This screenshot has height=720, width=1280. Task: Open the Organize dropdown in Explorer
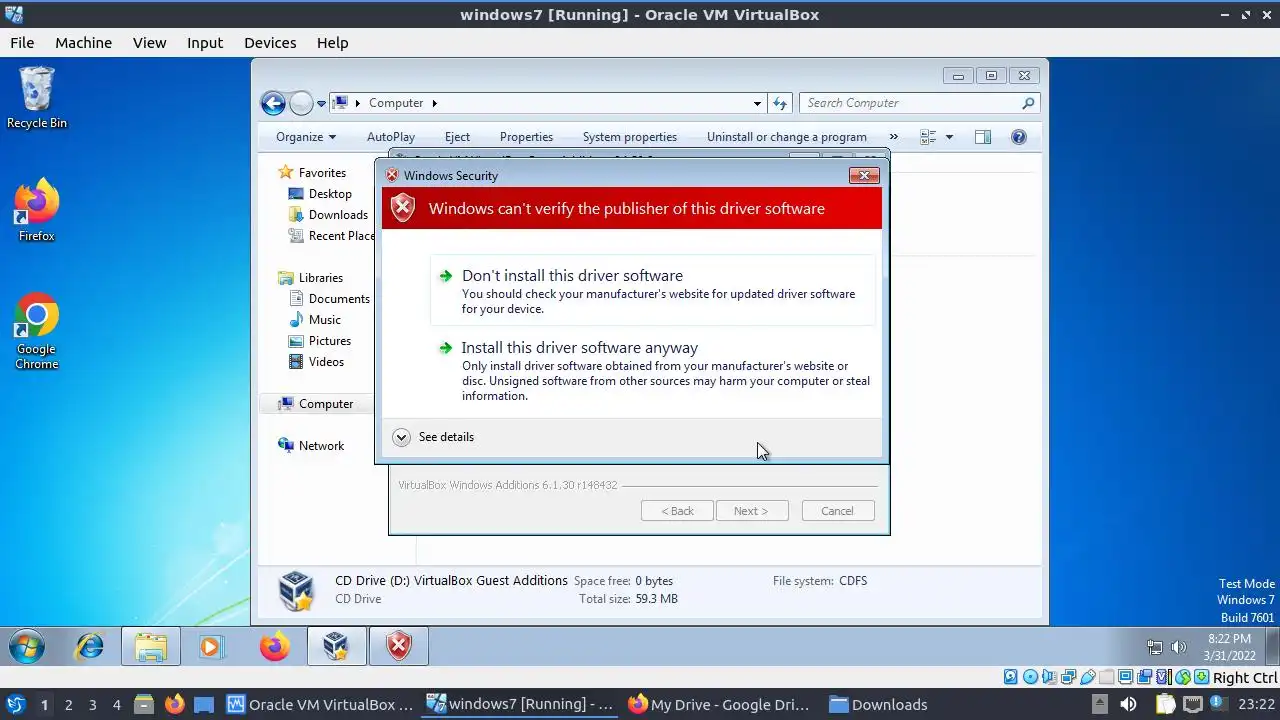pyautogui.click(x=306, y=137)
